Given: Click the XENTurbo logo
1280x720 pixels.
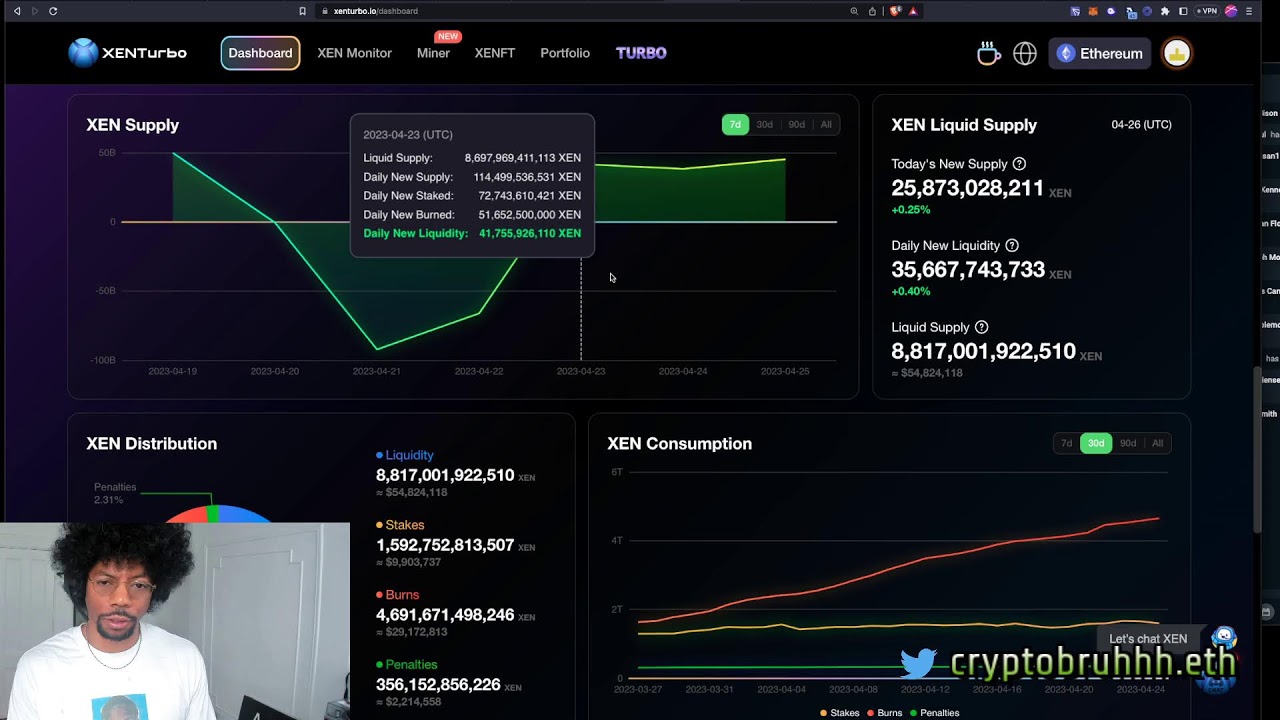Looking at the screenshot, I should pos(128,53).
